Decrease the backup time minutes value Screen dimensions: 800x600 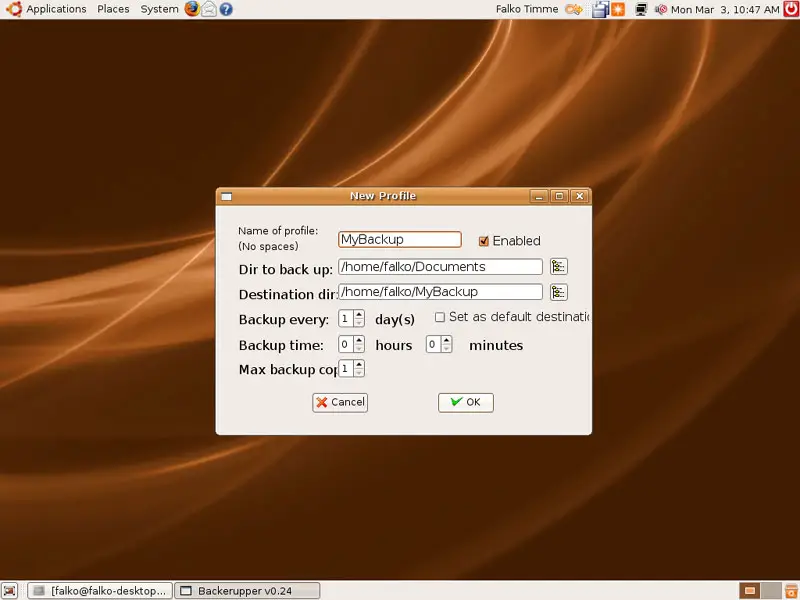(447, 348)
